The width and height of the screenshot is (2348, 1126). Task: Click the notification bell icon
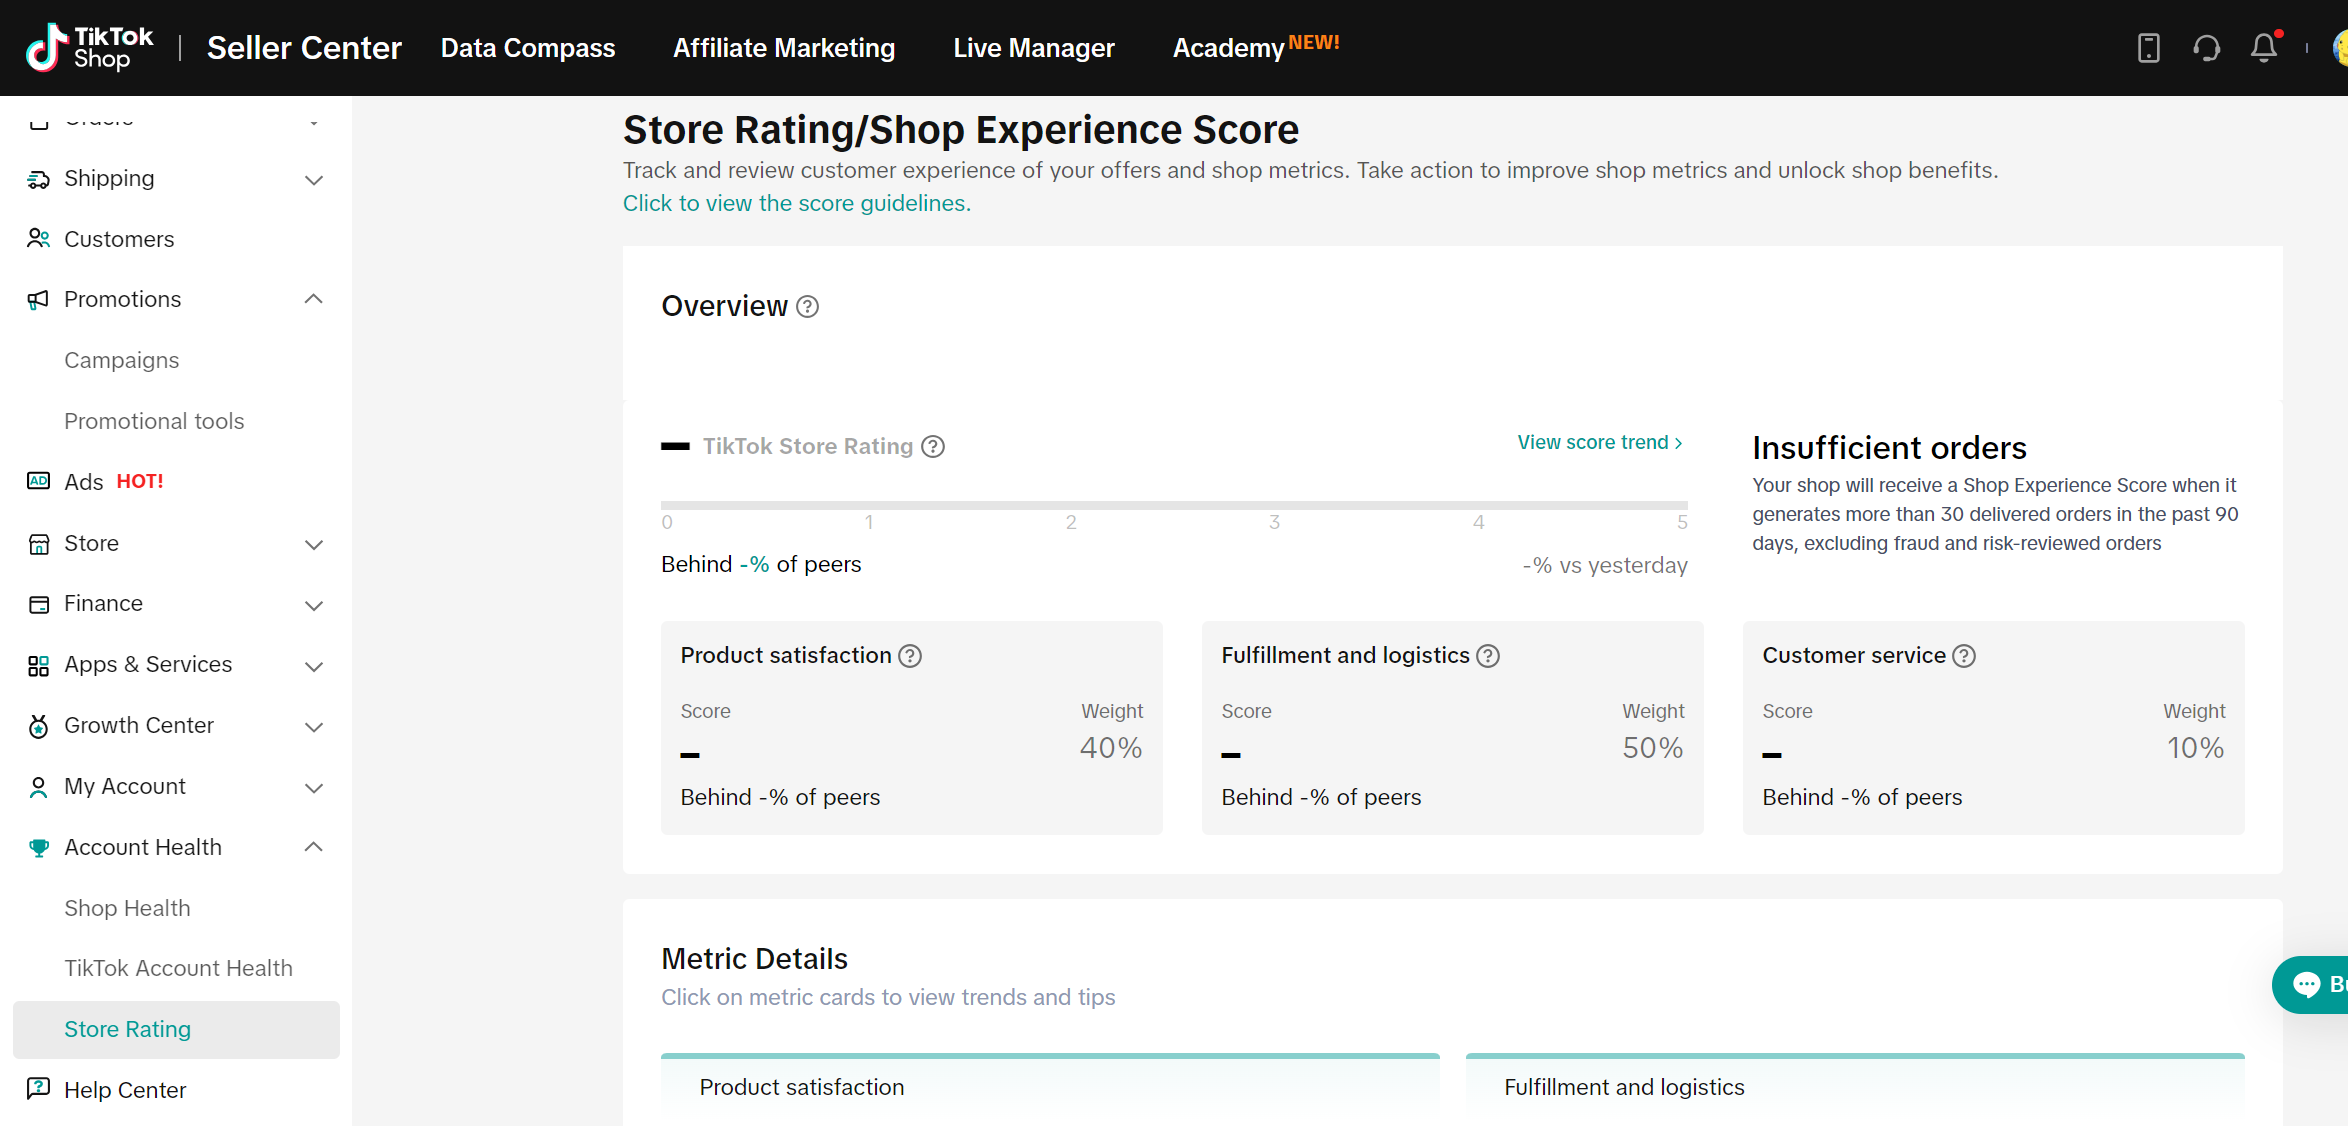(x=2263, y=48)
